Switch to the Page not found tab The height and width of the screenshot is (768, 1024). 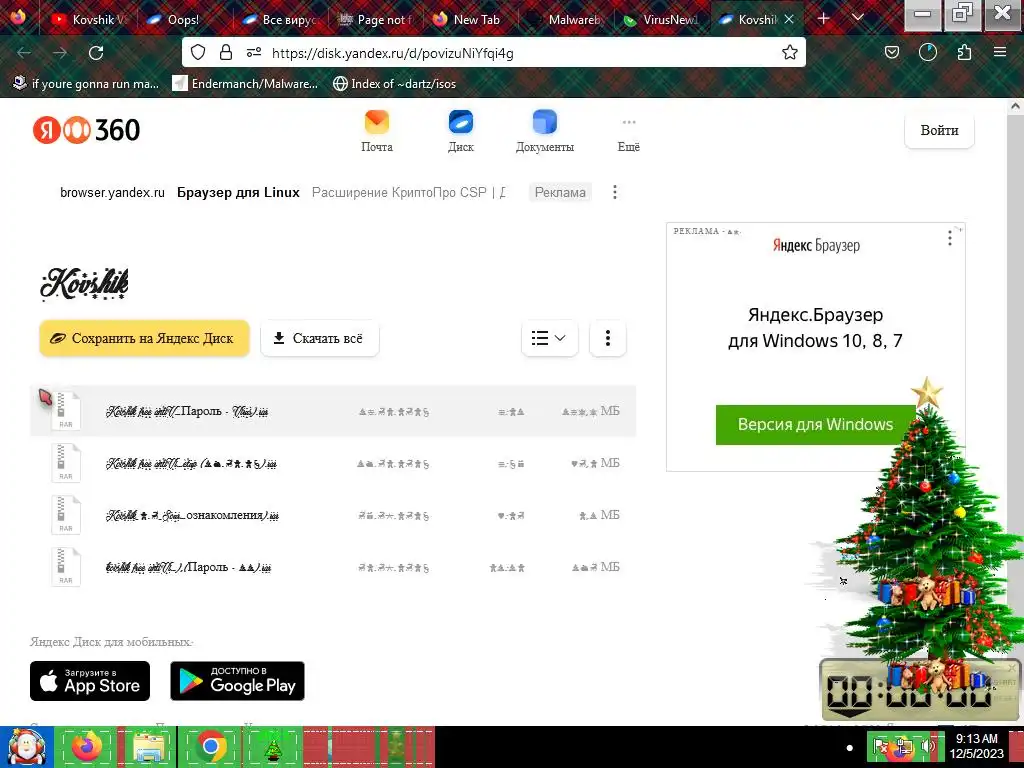pyautogui.click(x=374, y=20)
